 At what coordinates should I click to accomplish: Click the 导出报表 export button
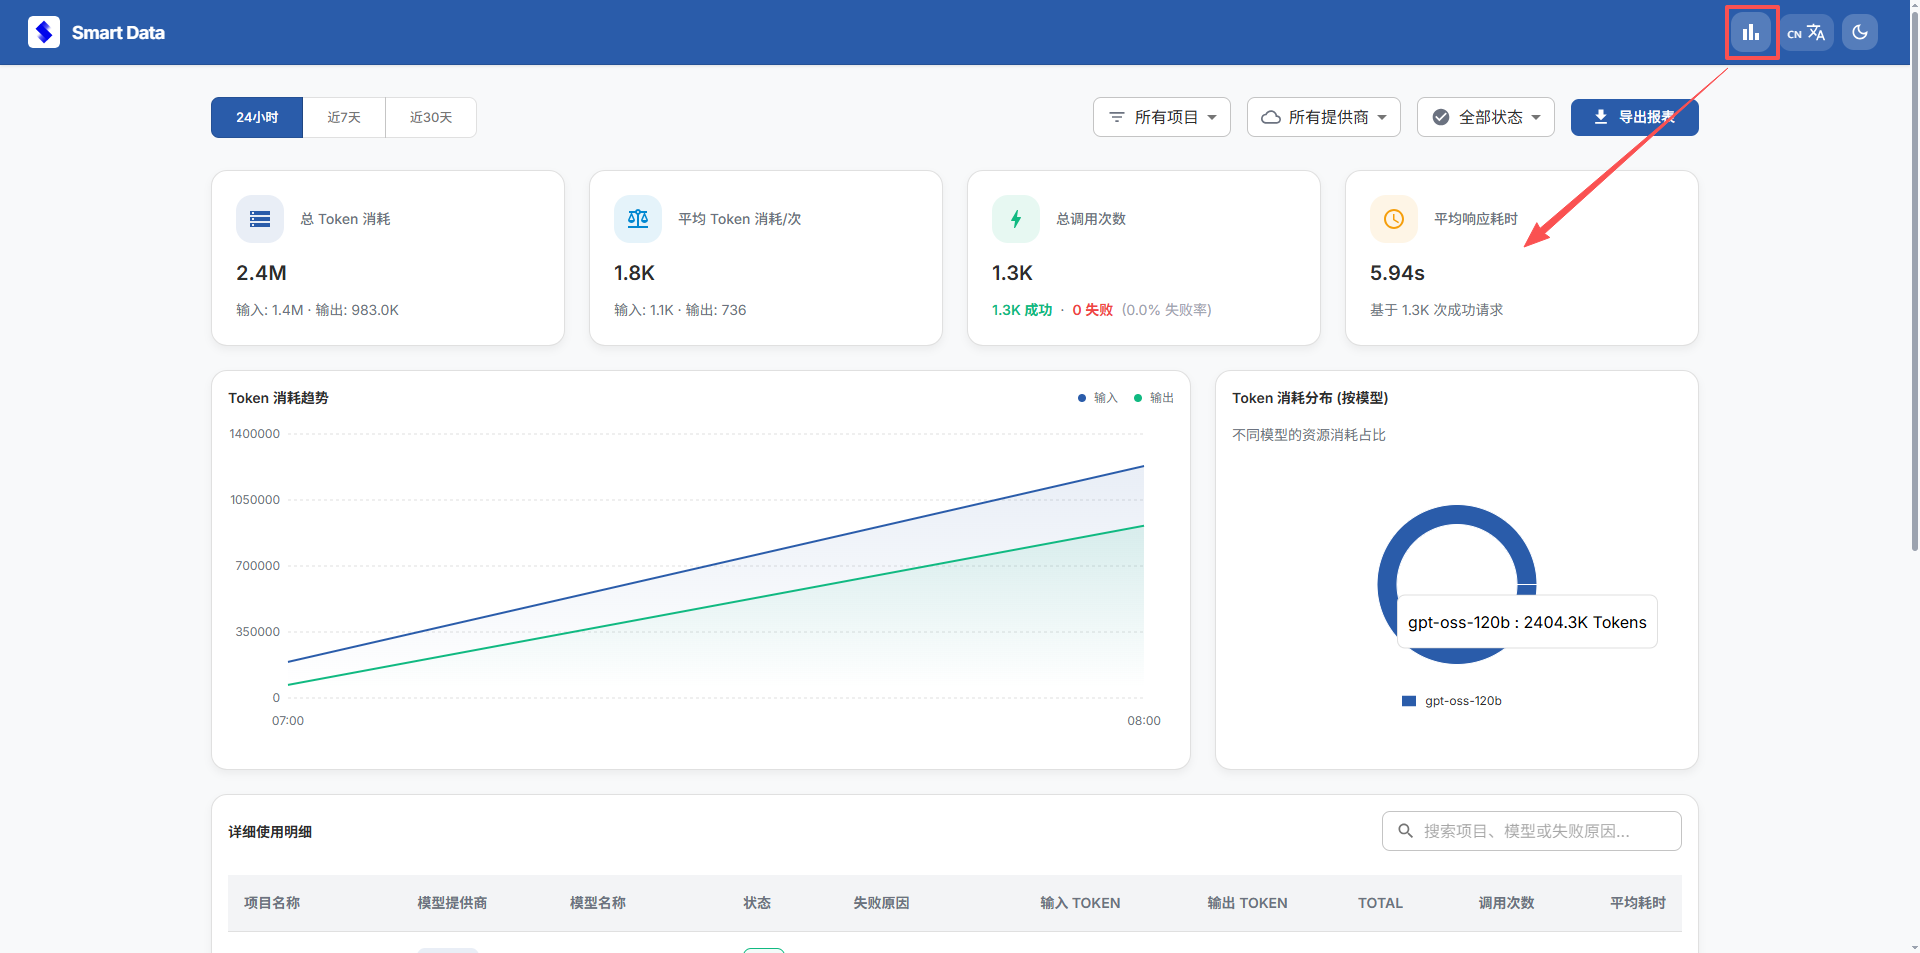[x=1634, y=117]
